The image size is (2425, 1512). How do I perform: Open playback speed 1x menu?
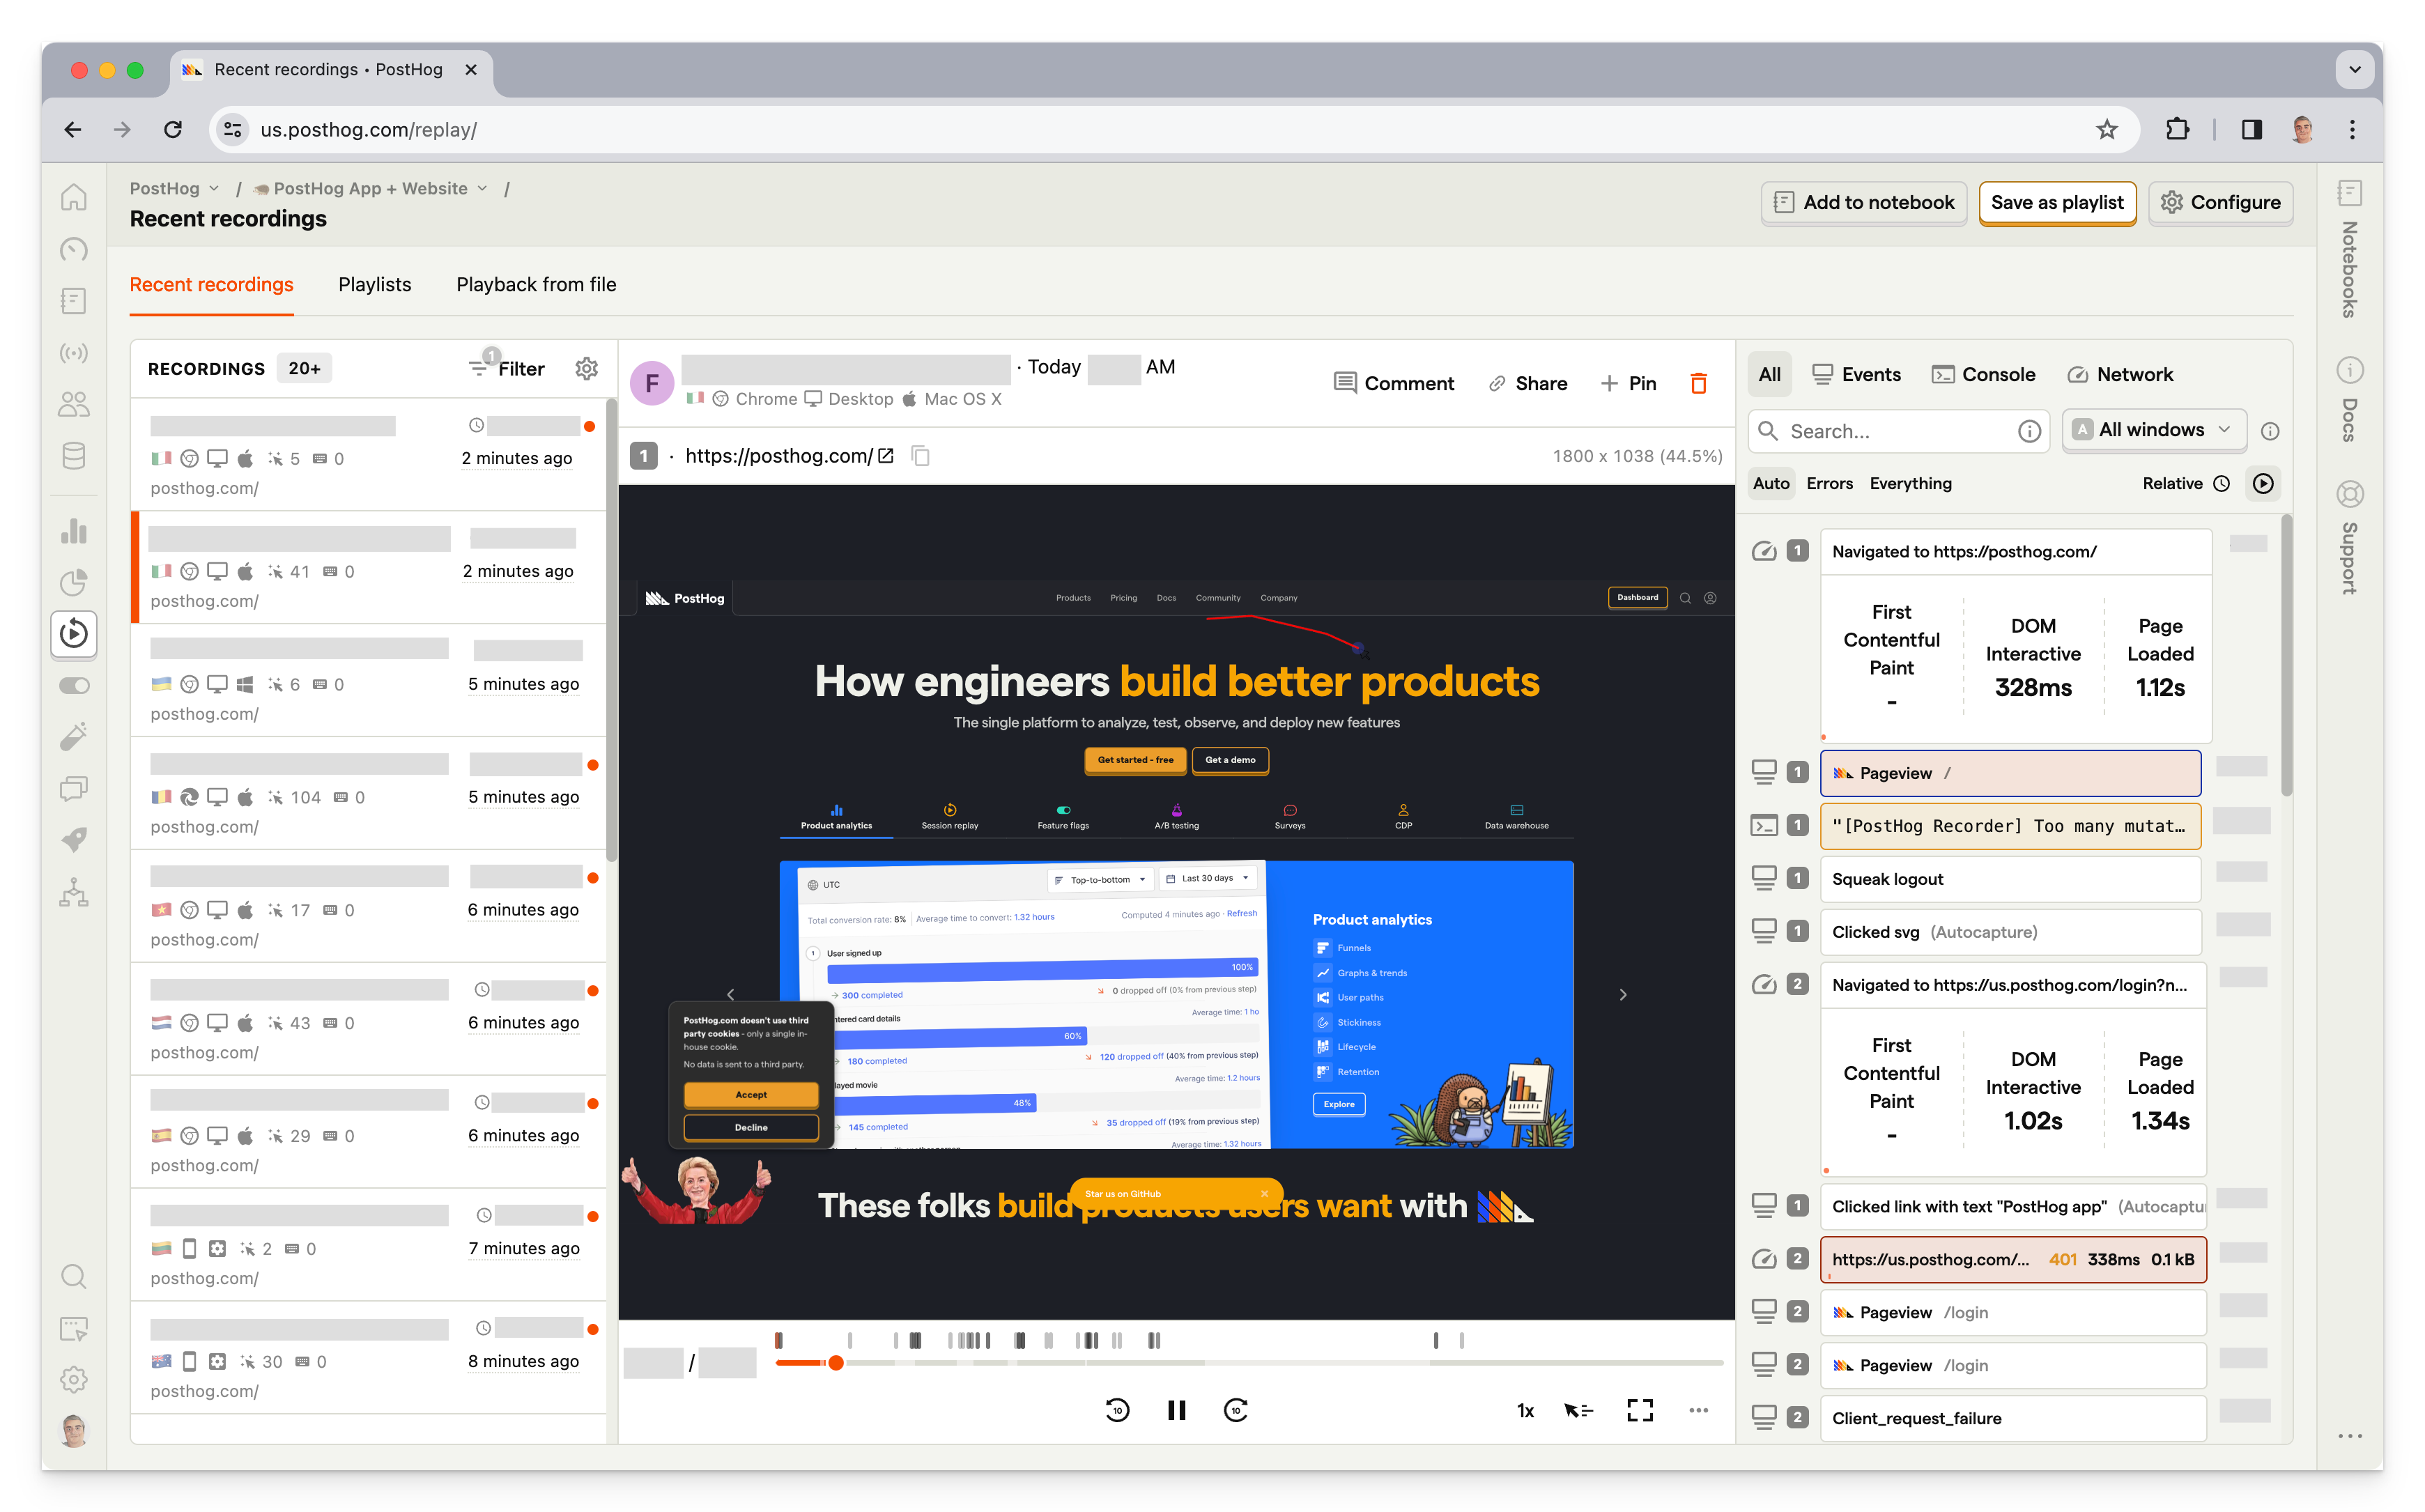tap(1525, 1411)
